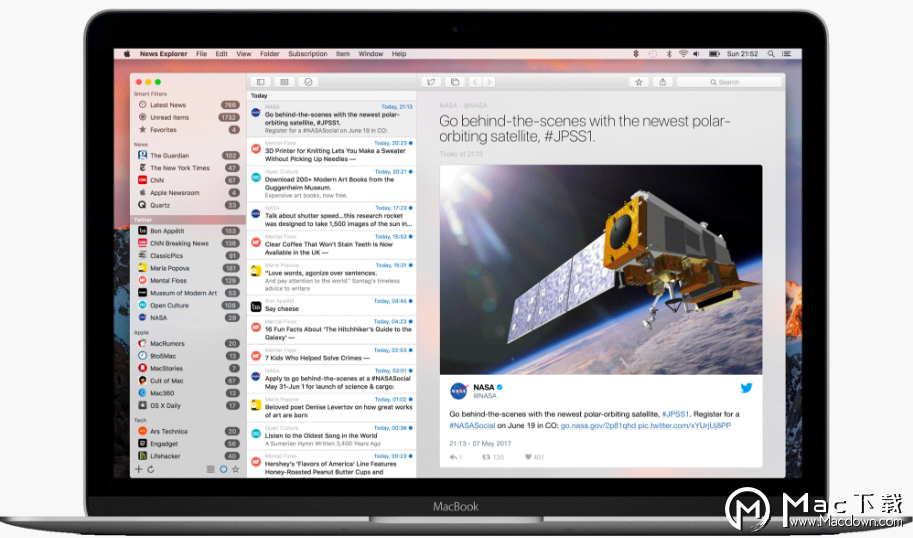Click the Apple logo menu
913x538 pixels.
(126, 54)
